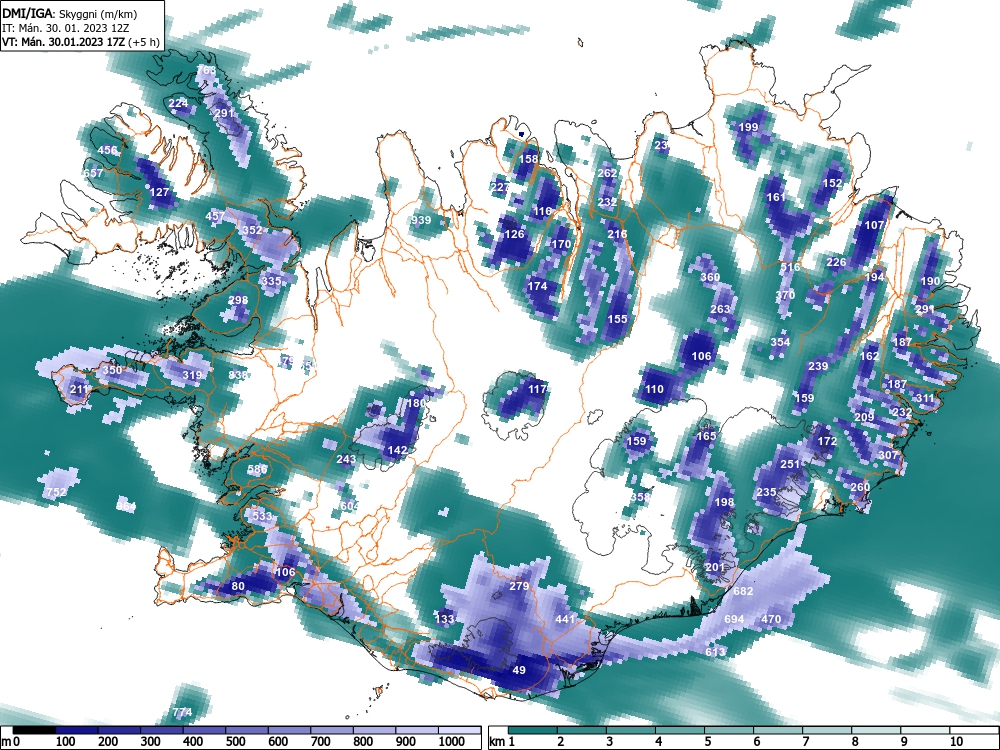
Task: Click visibility value 768 in the Westfjords
Action: click(206, 70)
